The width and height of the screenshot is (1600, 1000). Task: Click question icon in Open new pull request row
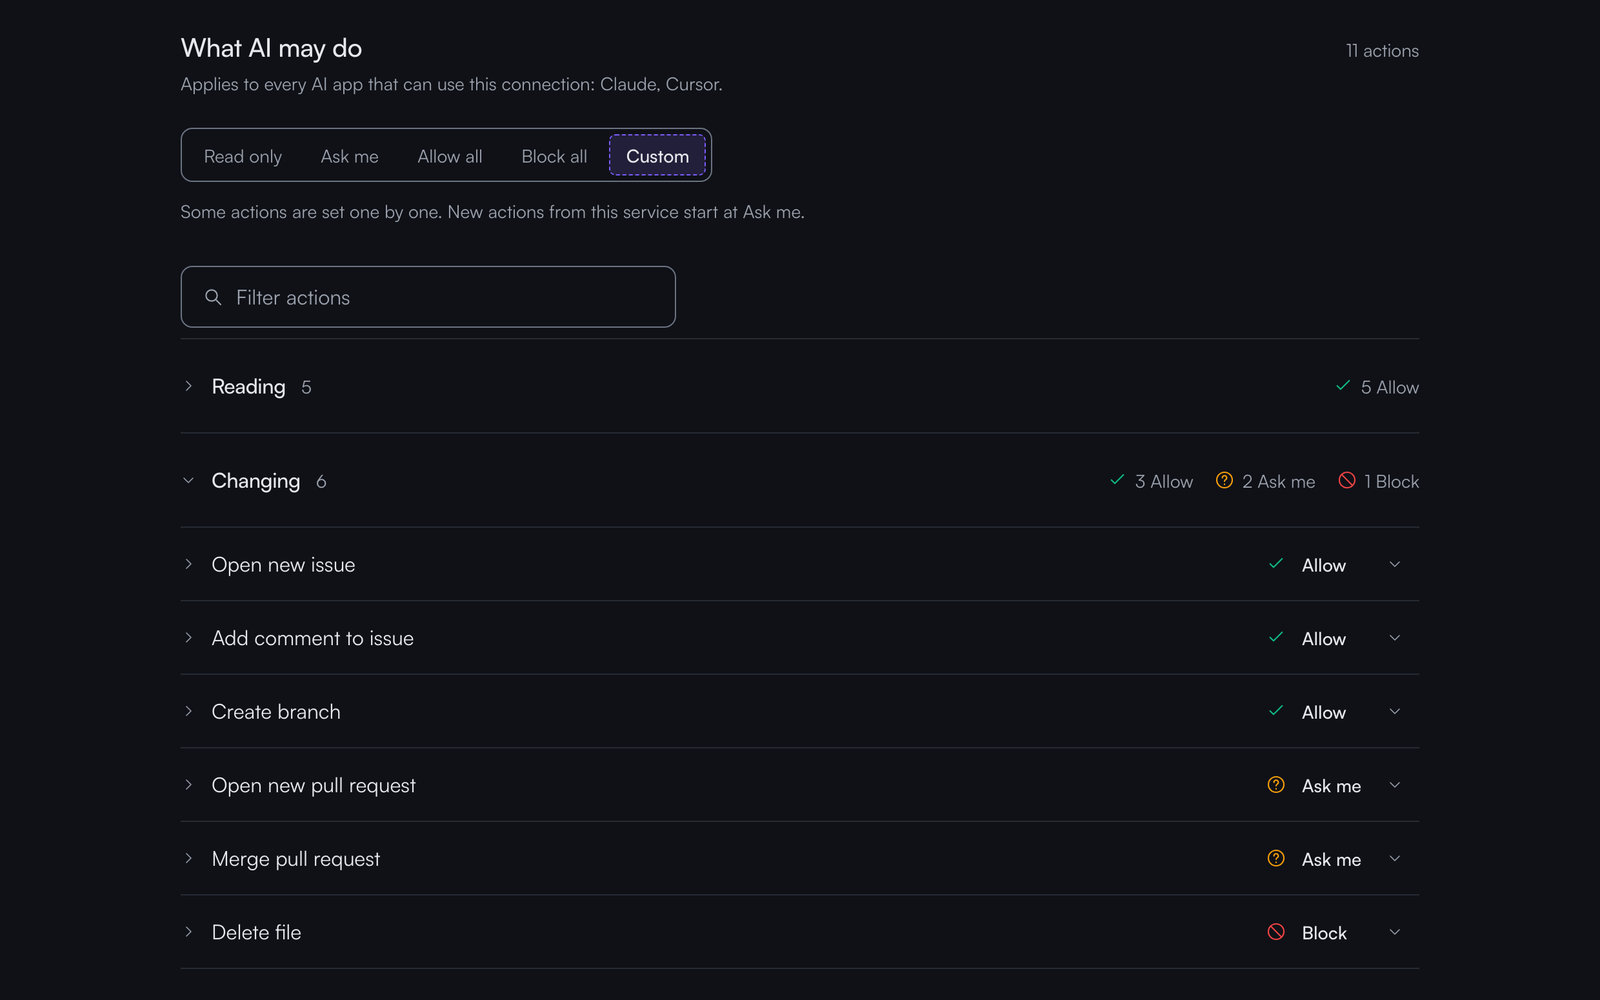[1276, 785]
